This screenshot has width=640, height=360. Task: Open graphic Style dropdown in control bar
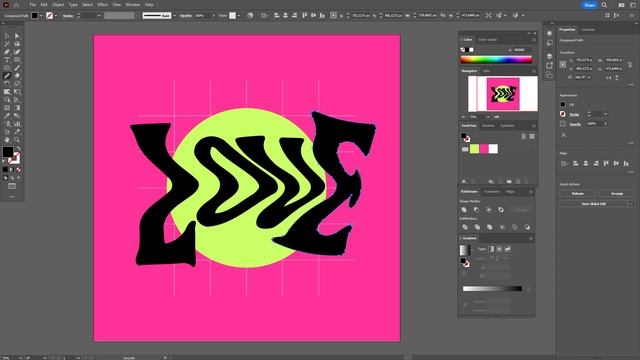[239, 16]
